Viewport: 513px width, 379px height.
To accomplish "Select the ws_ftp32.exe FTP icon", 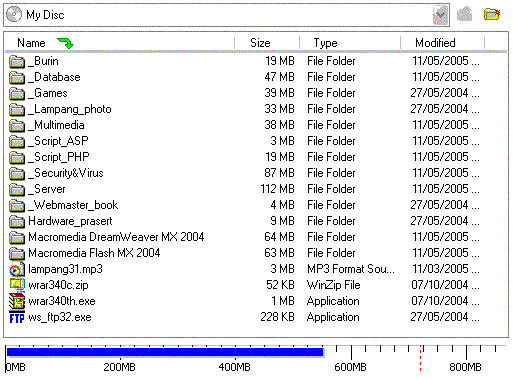I will pos(17,318).
